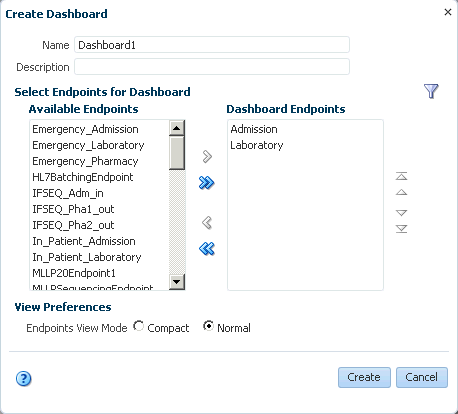Viewport: 458px width, 414px height.
Task: Open the help question mark icon
Action: [24, 378]
